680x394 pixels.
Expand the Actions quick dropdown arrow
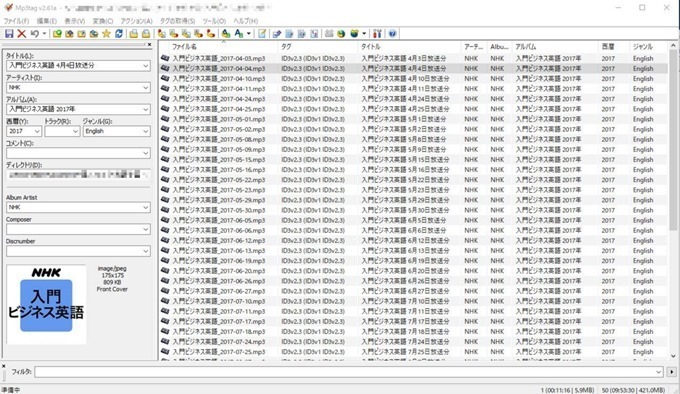[248, 34]
